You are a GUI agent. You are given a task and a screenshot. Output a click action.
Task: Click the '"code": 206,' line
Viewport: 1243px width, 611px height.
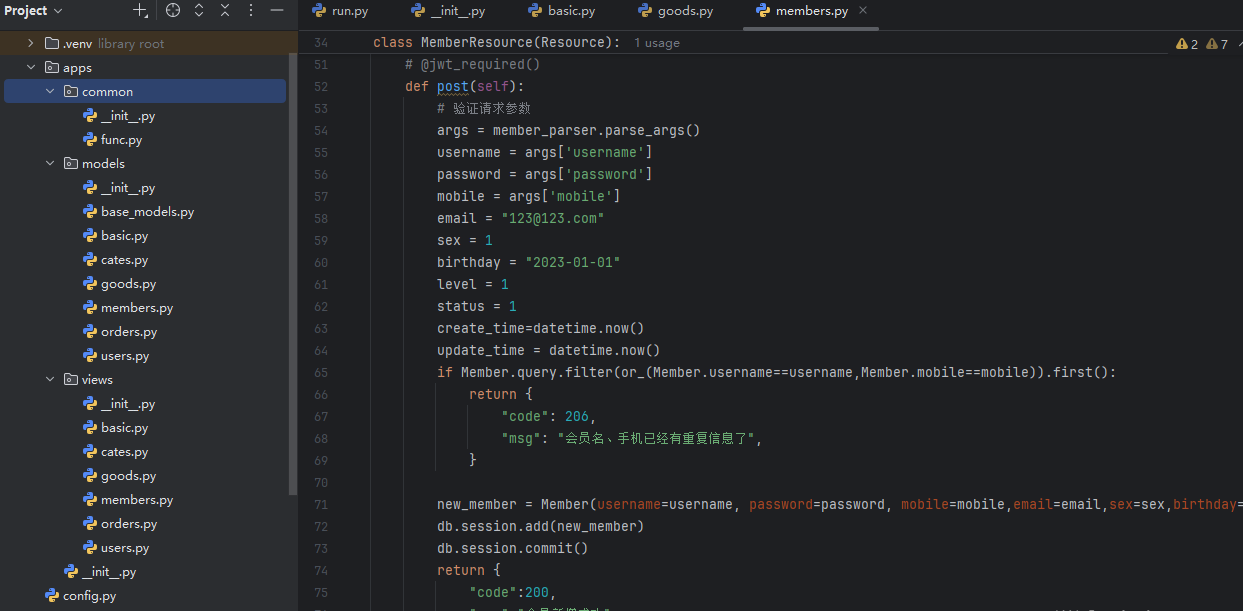pos(549,416)
